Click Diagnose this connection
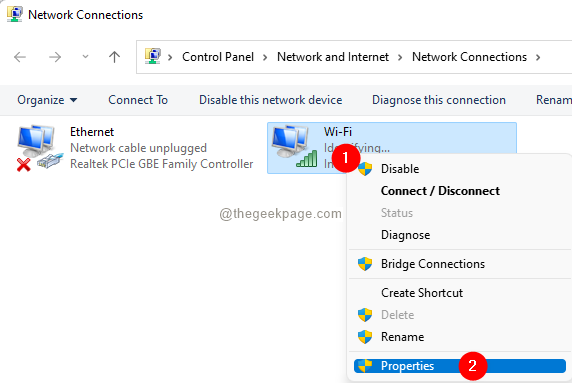572x383 pixels. coord(439,100)
